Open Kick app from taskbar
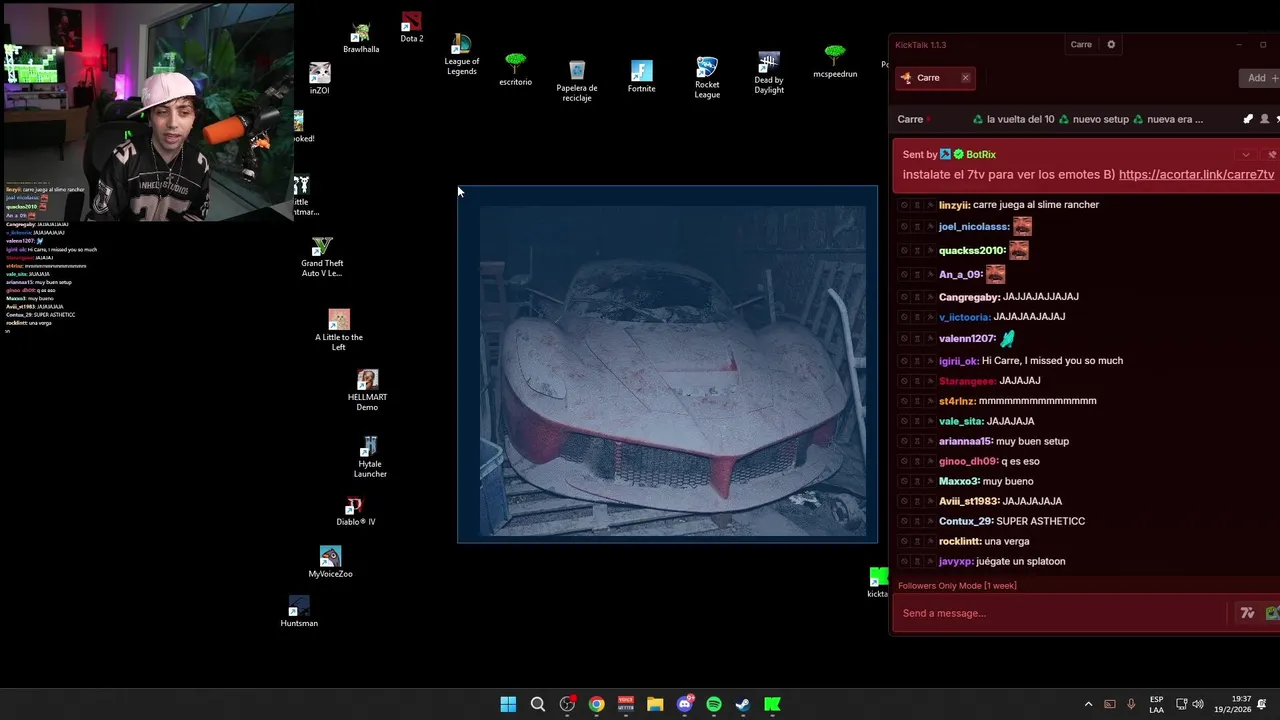Viewport: 1280px width, 720px height. click(x=772, y=704)
